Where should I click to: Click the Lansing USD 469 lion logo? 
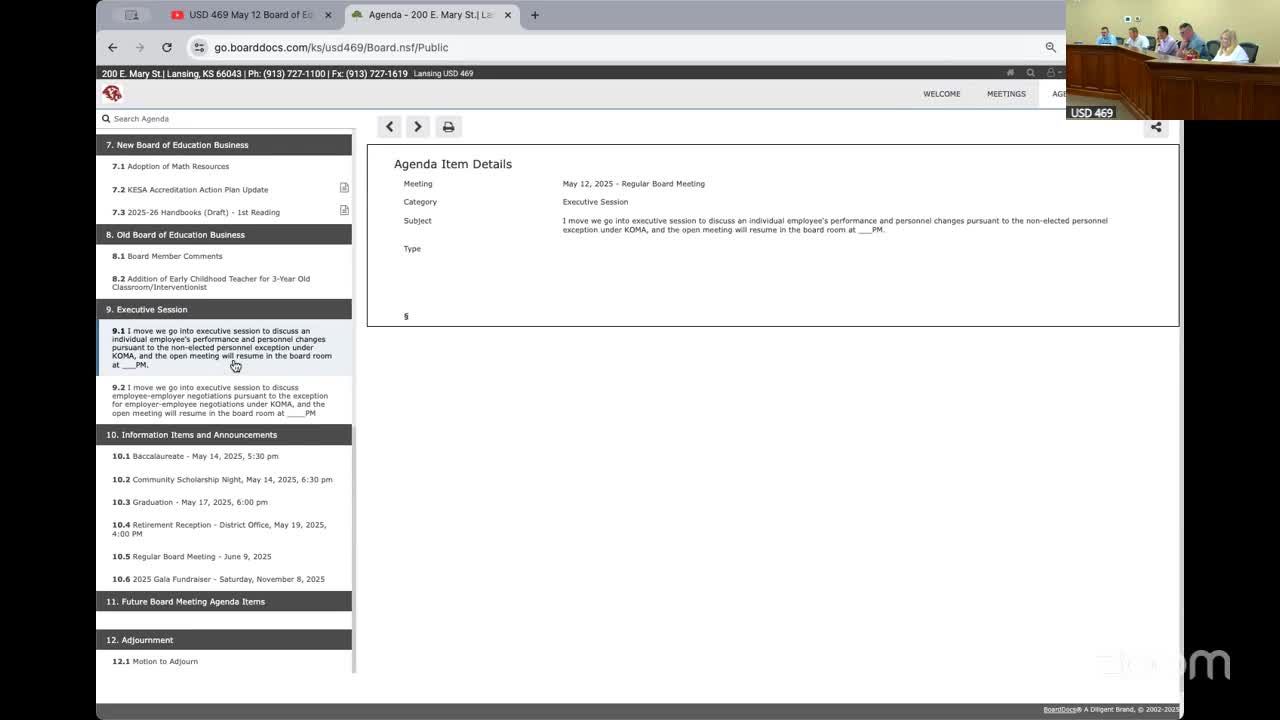click(112, 94)
